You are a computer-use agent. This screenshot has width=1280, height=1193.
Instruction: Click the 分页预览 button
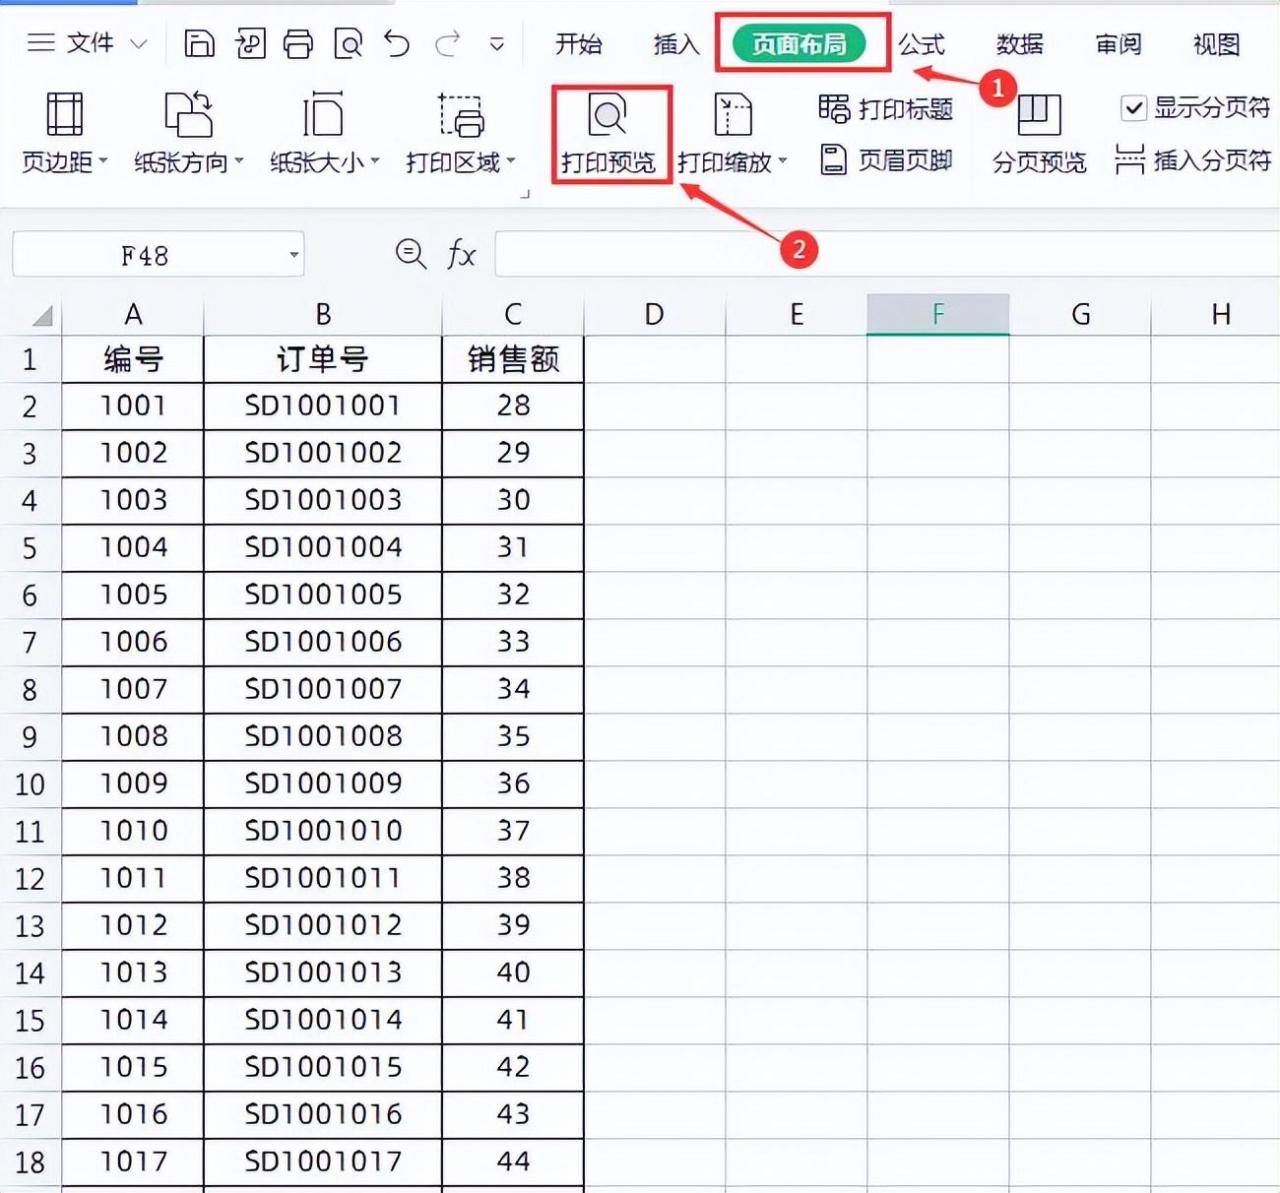tap(1039, 134)
